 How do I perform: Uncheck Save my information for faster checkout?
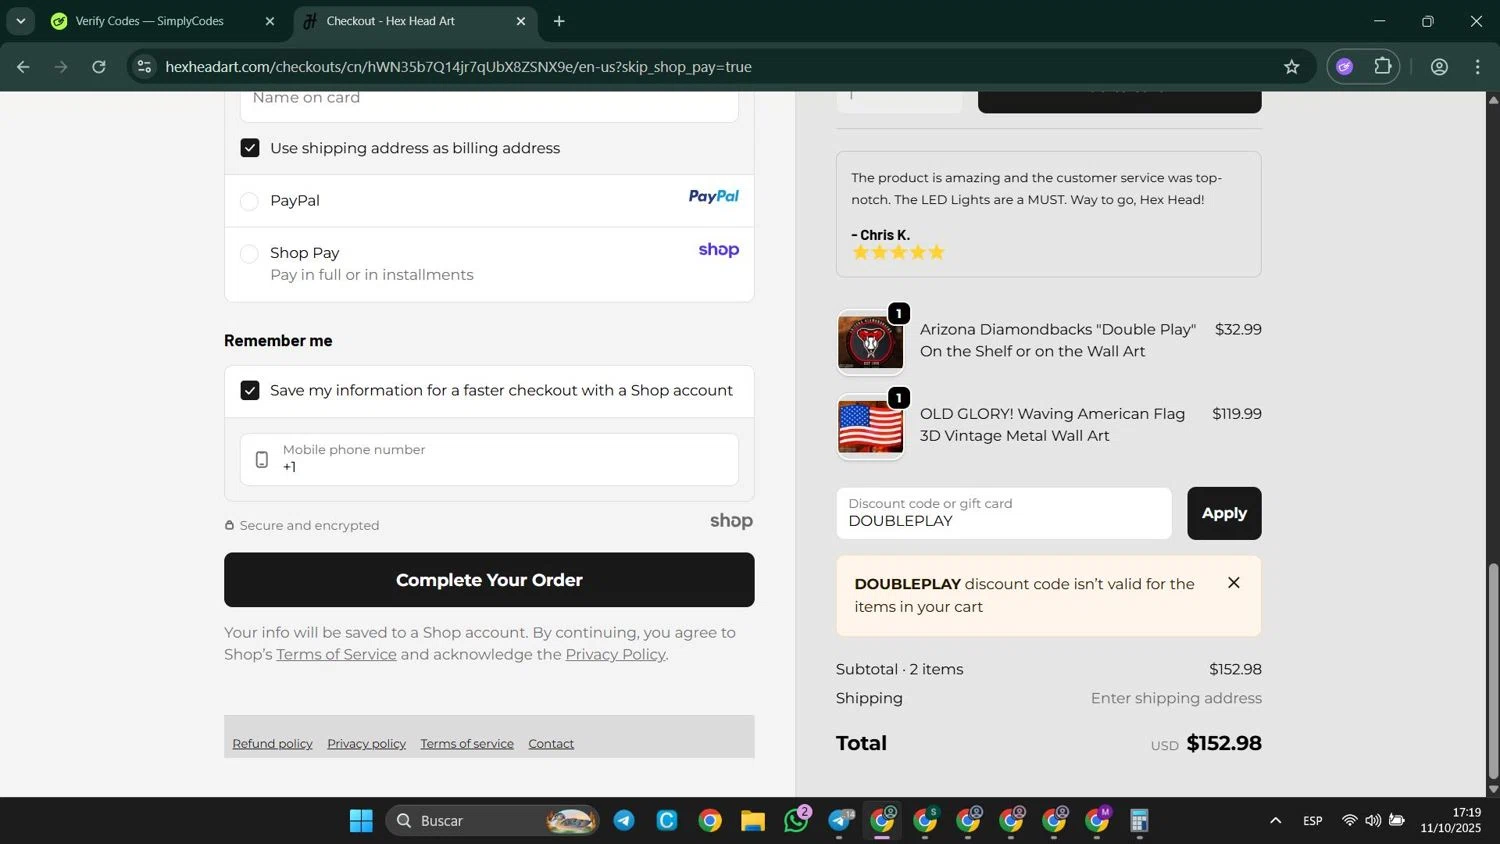250,390
